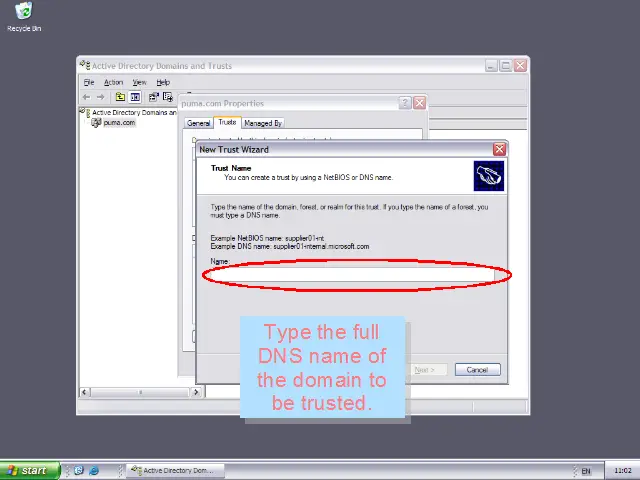Viewport: 640px width, 480px height.
Task: Click the Properties toolbar icon
Action: (x=154, y=97)
